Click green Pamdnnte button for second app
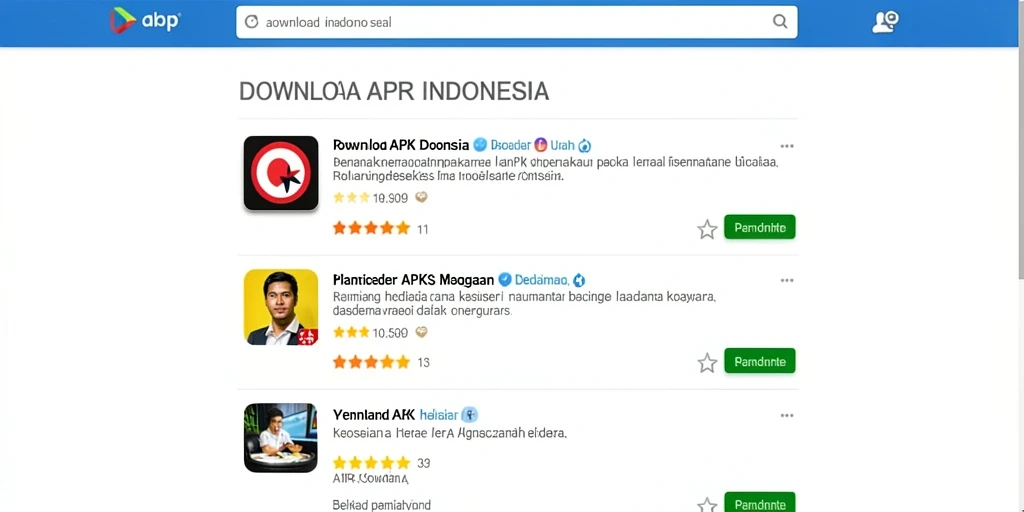Screen dimensions: 1024x512 760,360
